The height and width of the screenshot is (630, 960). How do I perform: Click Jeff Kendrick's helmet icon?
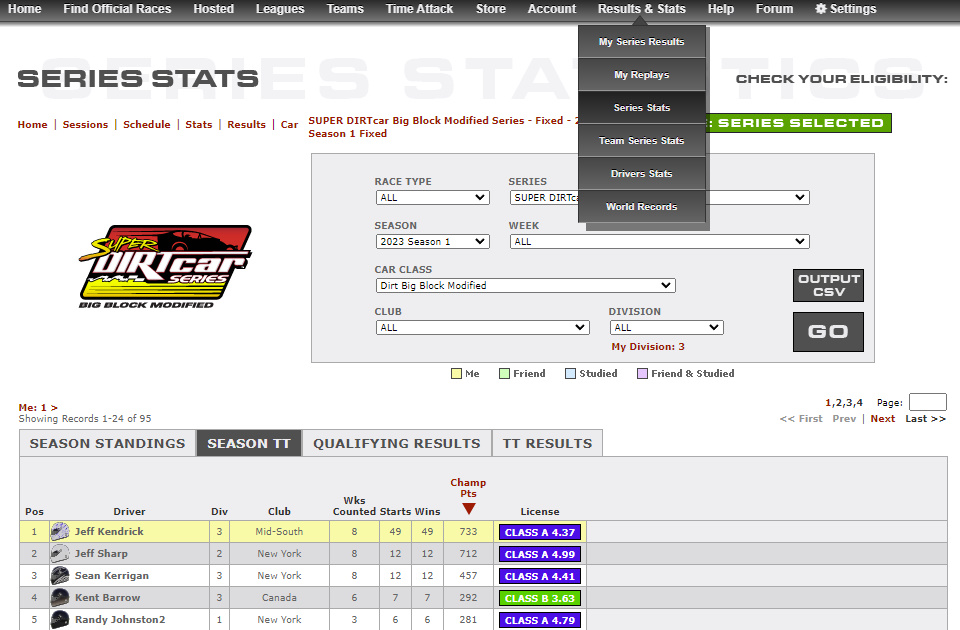pyautogui.click(x=60, y=532)
